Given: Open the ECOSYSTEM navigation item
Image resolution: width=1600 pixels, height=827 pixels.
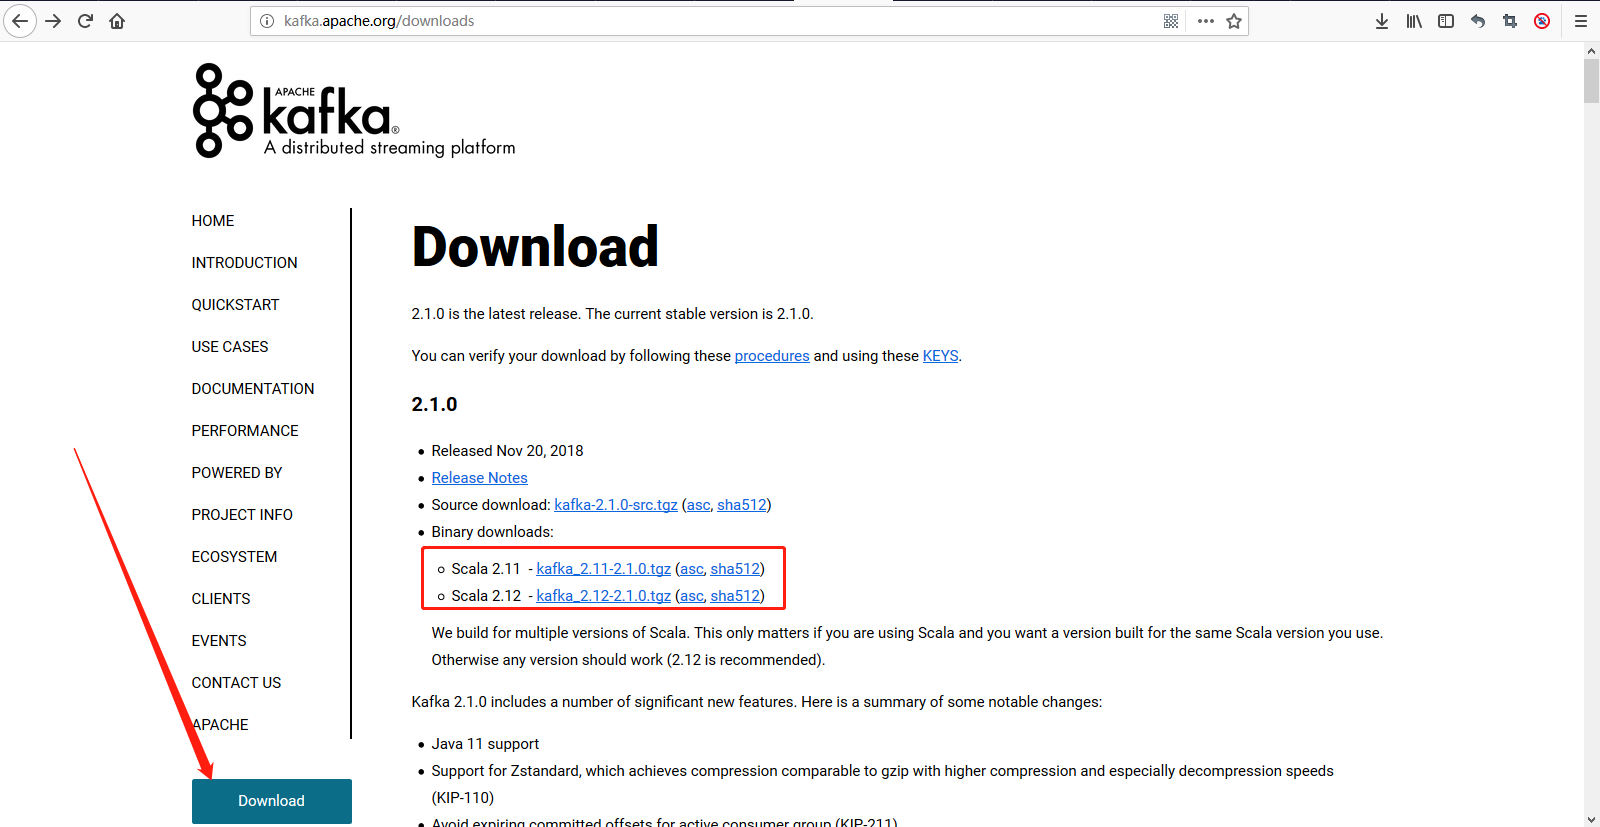Looking at the screenshot, I should 235,557.
